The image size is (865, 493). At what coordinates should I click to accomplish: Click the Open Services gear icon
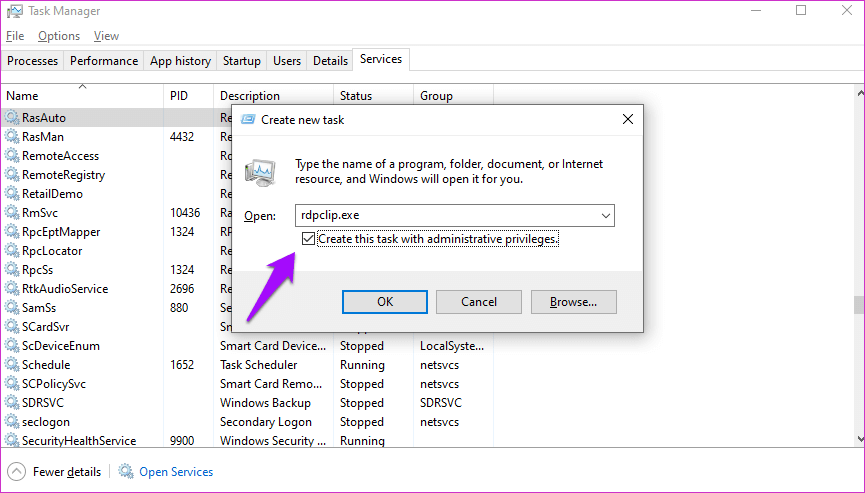126,471
